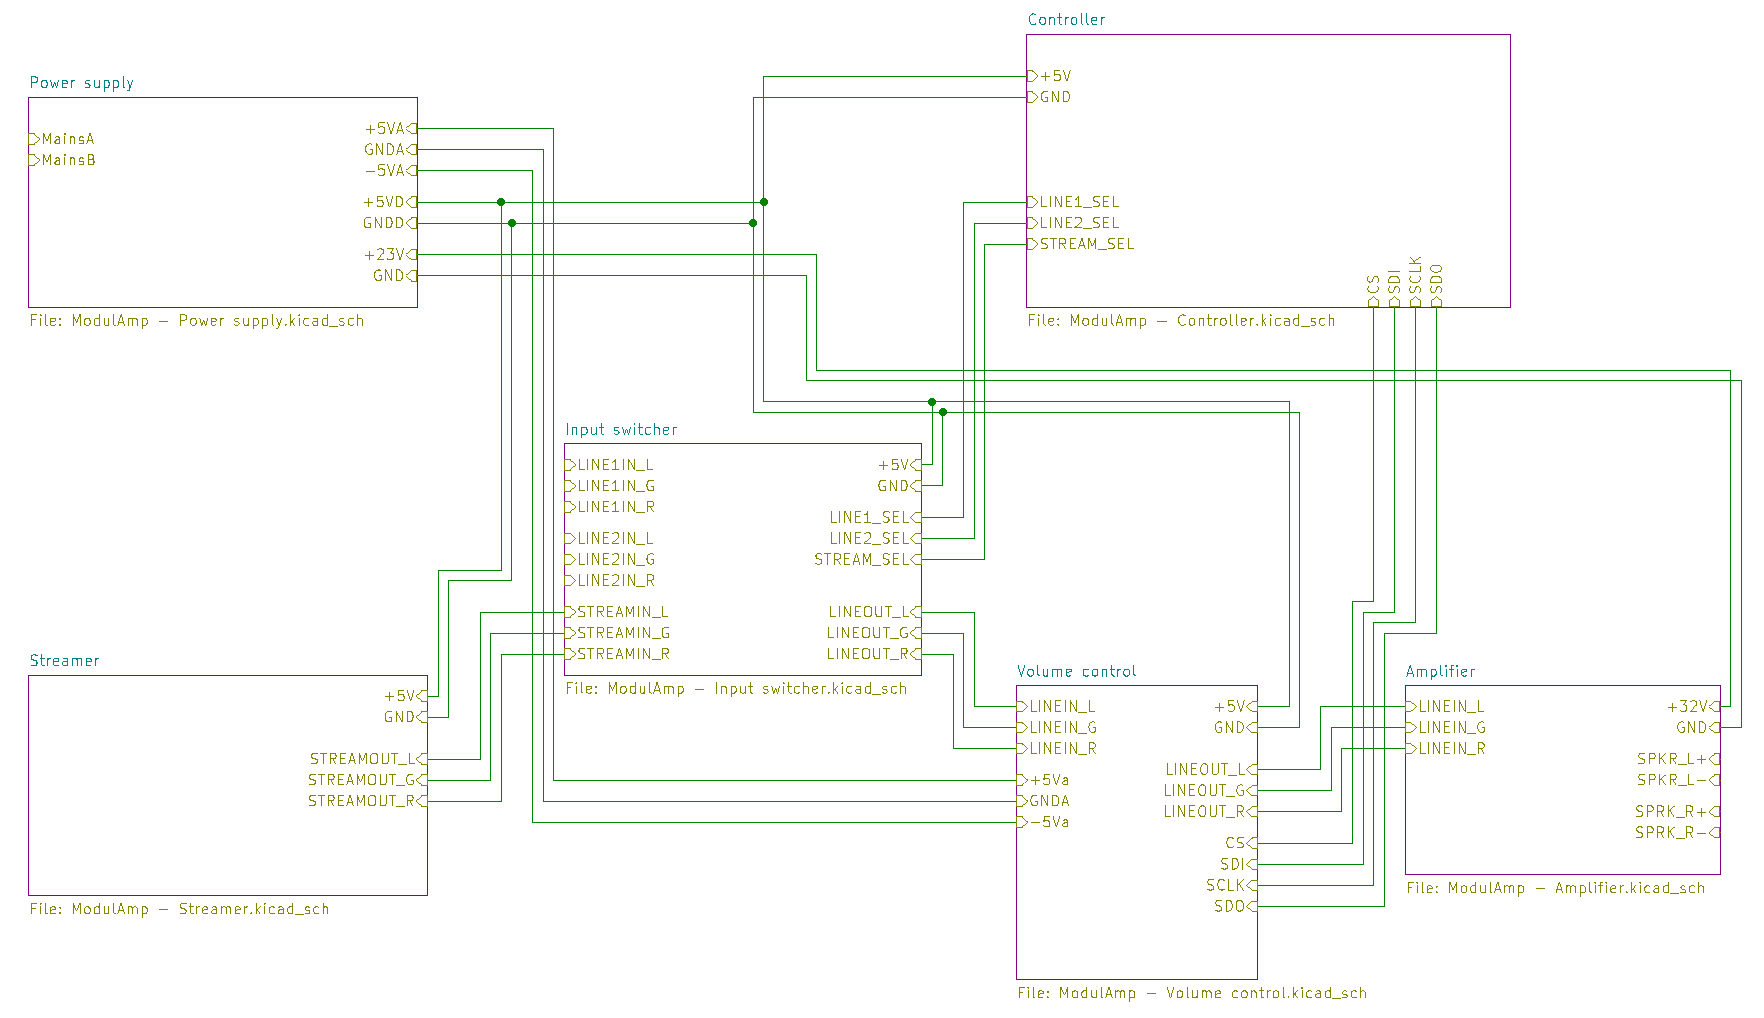Viewport: 1764px width, 1018px height.
Task: Select the Volume control sheet title
Action: click(x=1076, y=672)
